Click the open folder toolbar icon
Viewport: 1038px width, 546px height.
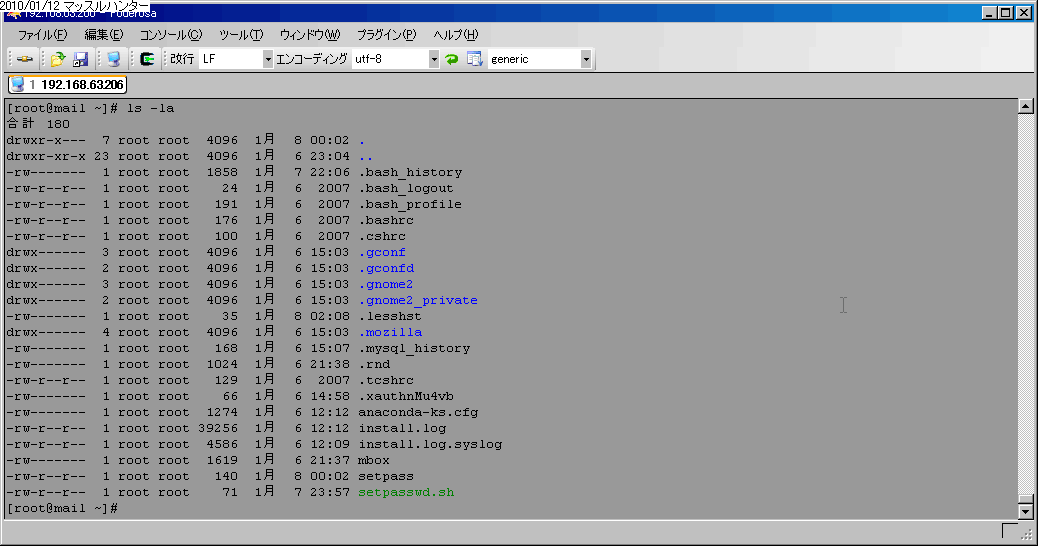58,59
